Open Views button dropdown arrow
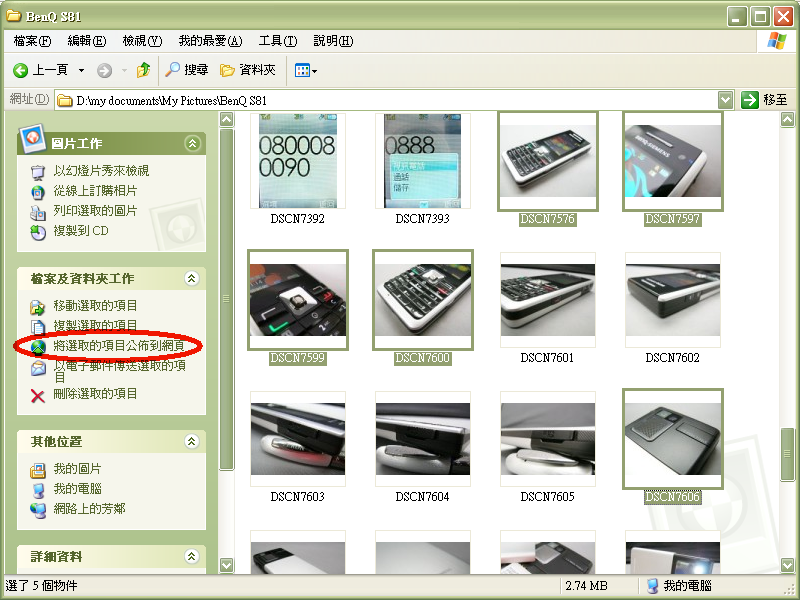 [314, 71]
